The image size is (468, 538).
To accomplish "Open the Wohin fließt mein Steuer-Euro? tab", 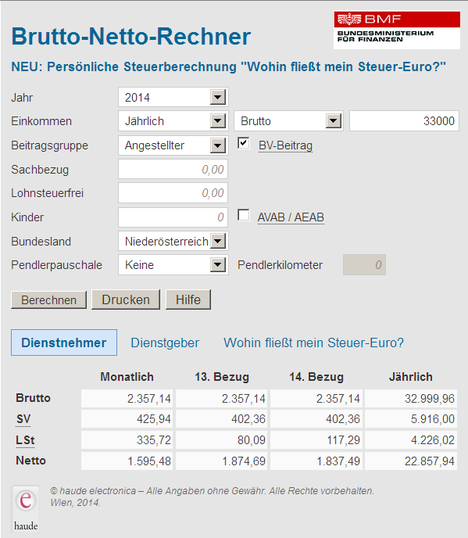I will [x=314, y=343].
